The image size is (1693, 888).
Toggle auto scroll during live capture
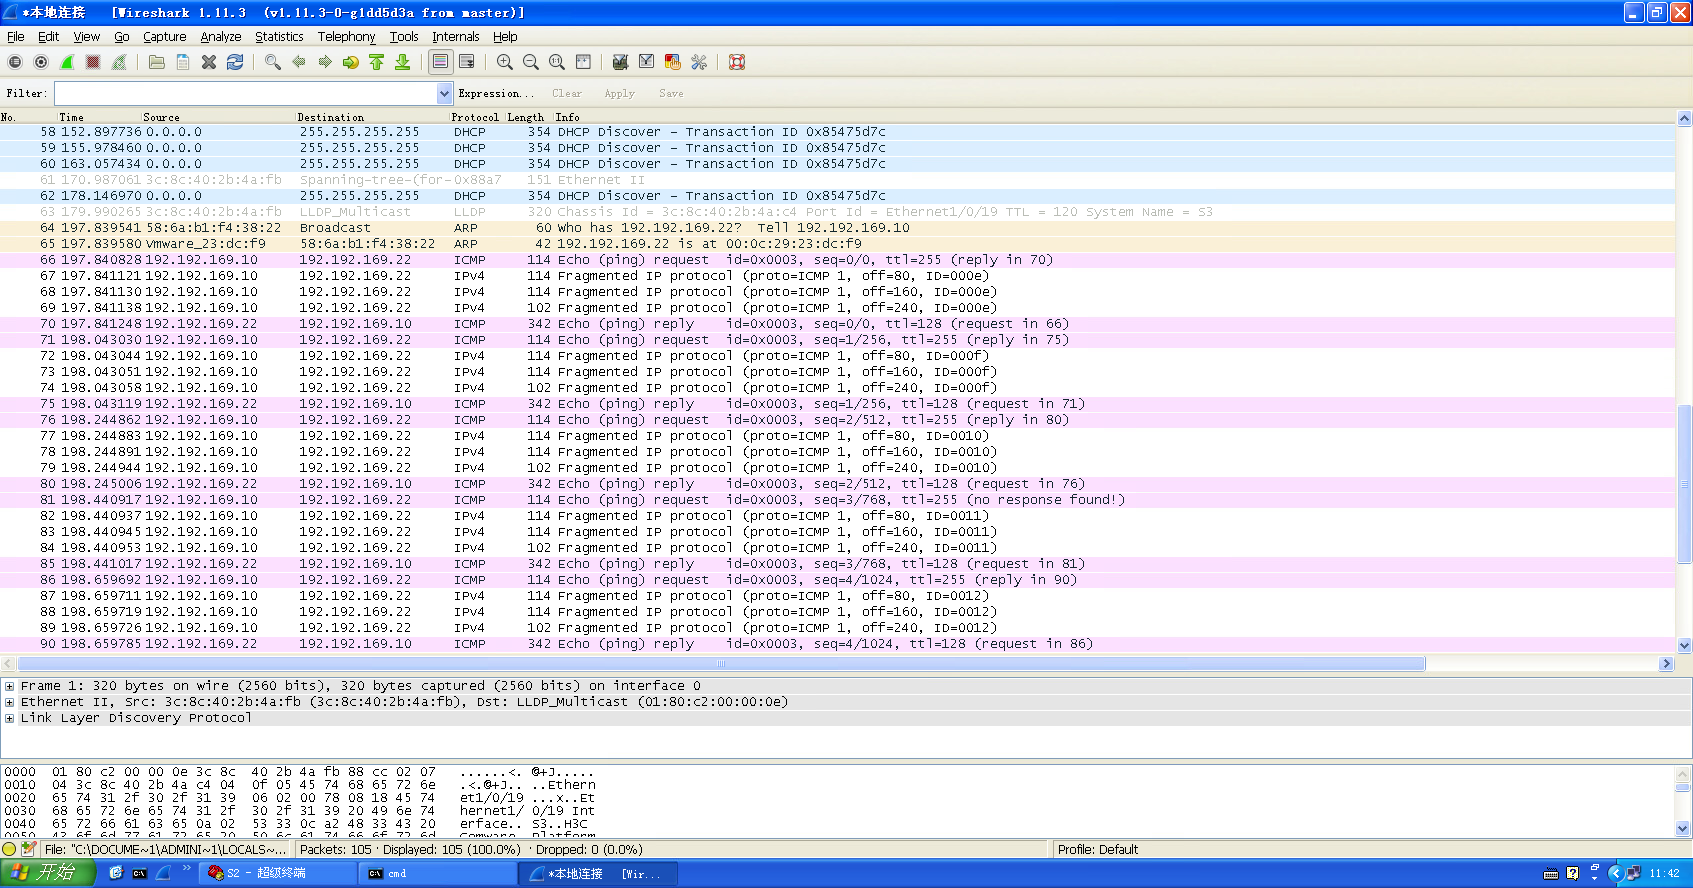[x=467, y=62]
